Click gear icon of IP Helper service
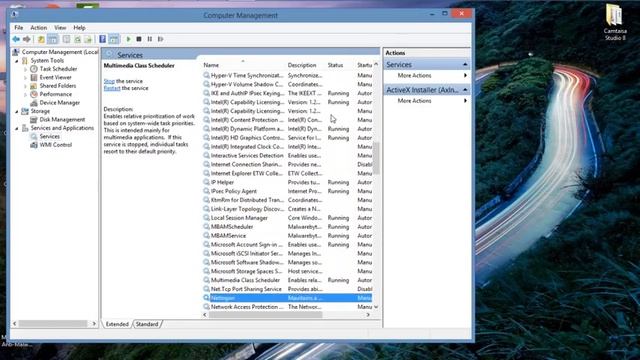This screenshot has width=640, height=360. (x=207, y=182)
